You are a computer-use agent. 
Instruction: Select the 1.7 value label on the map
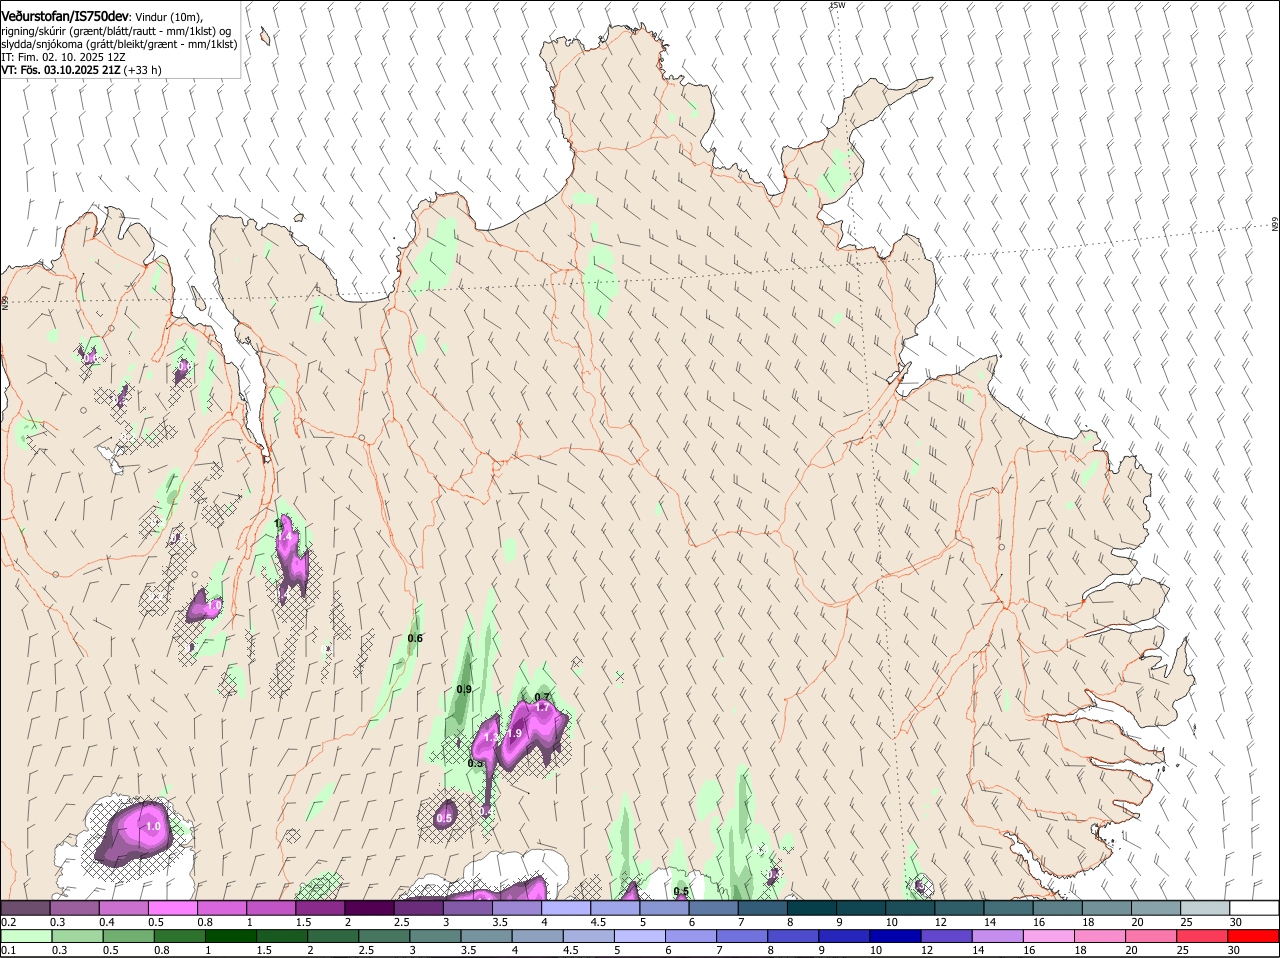pos(542,707)
